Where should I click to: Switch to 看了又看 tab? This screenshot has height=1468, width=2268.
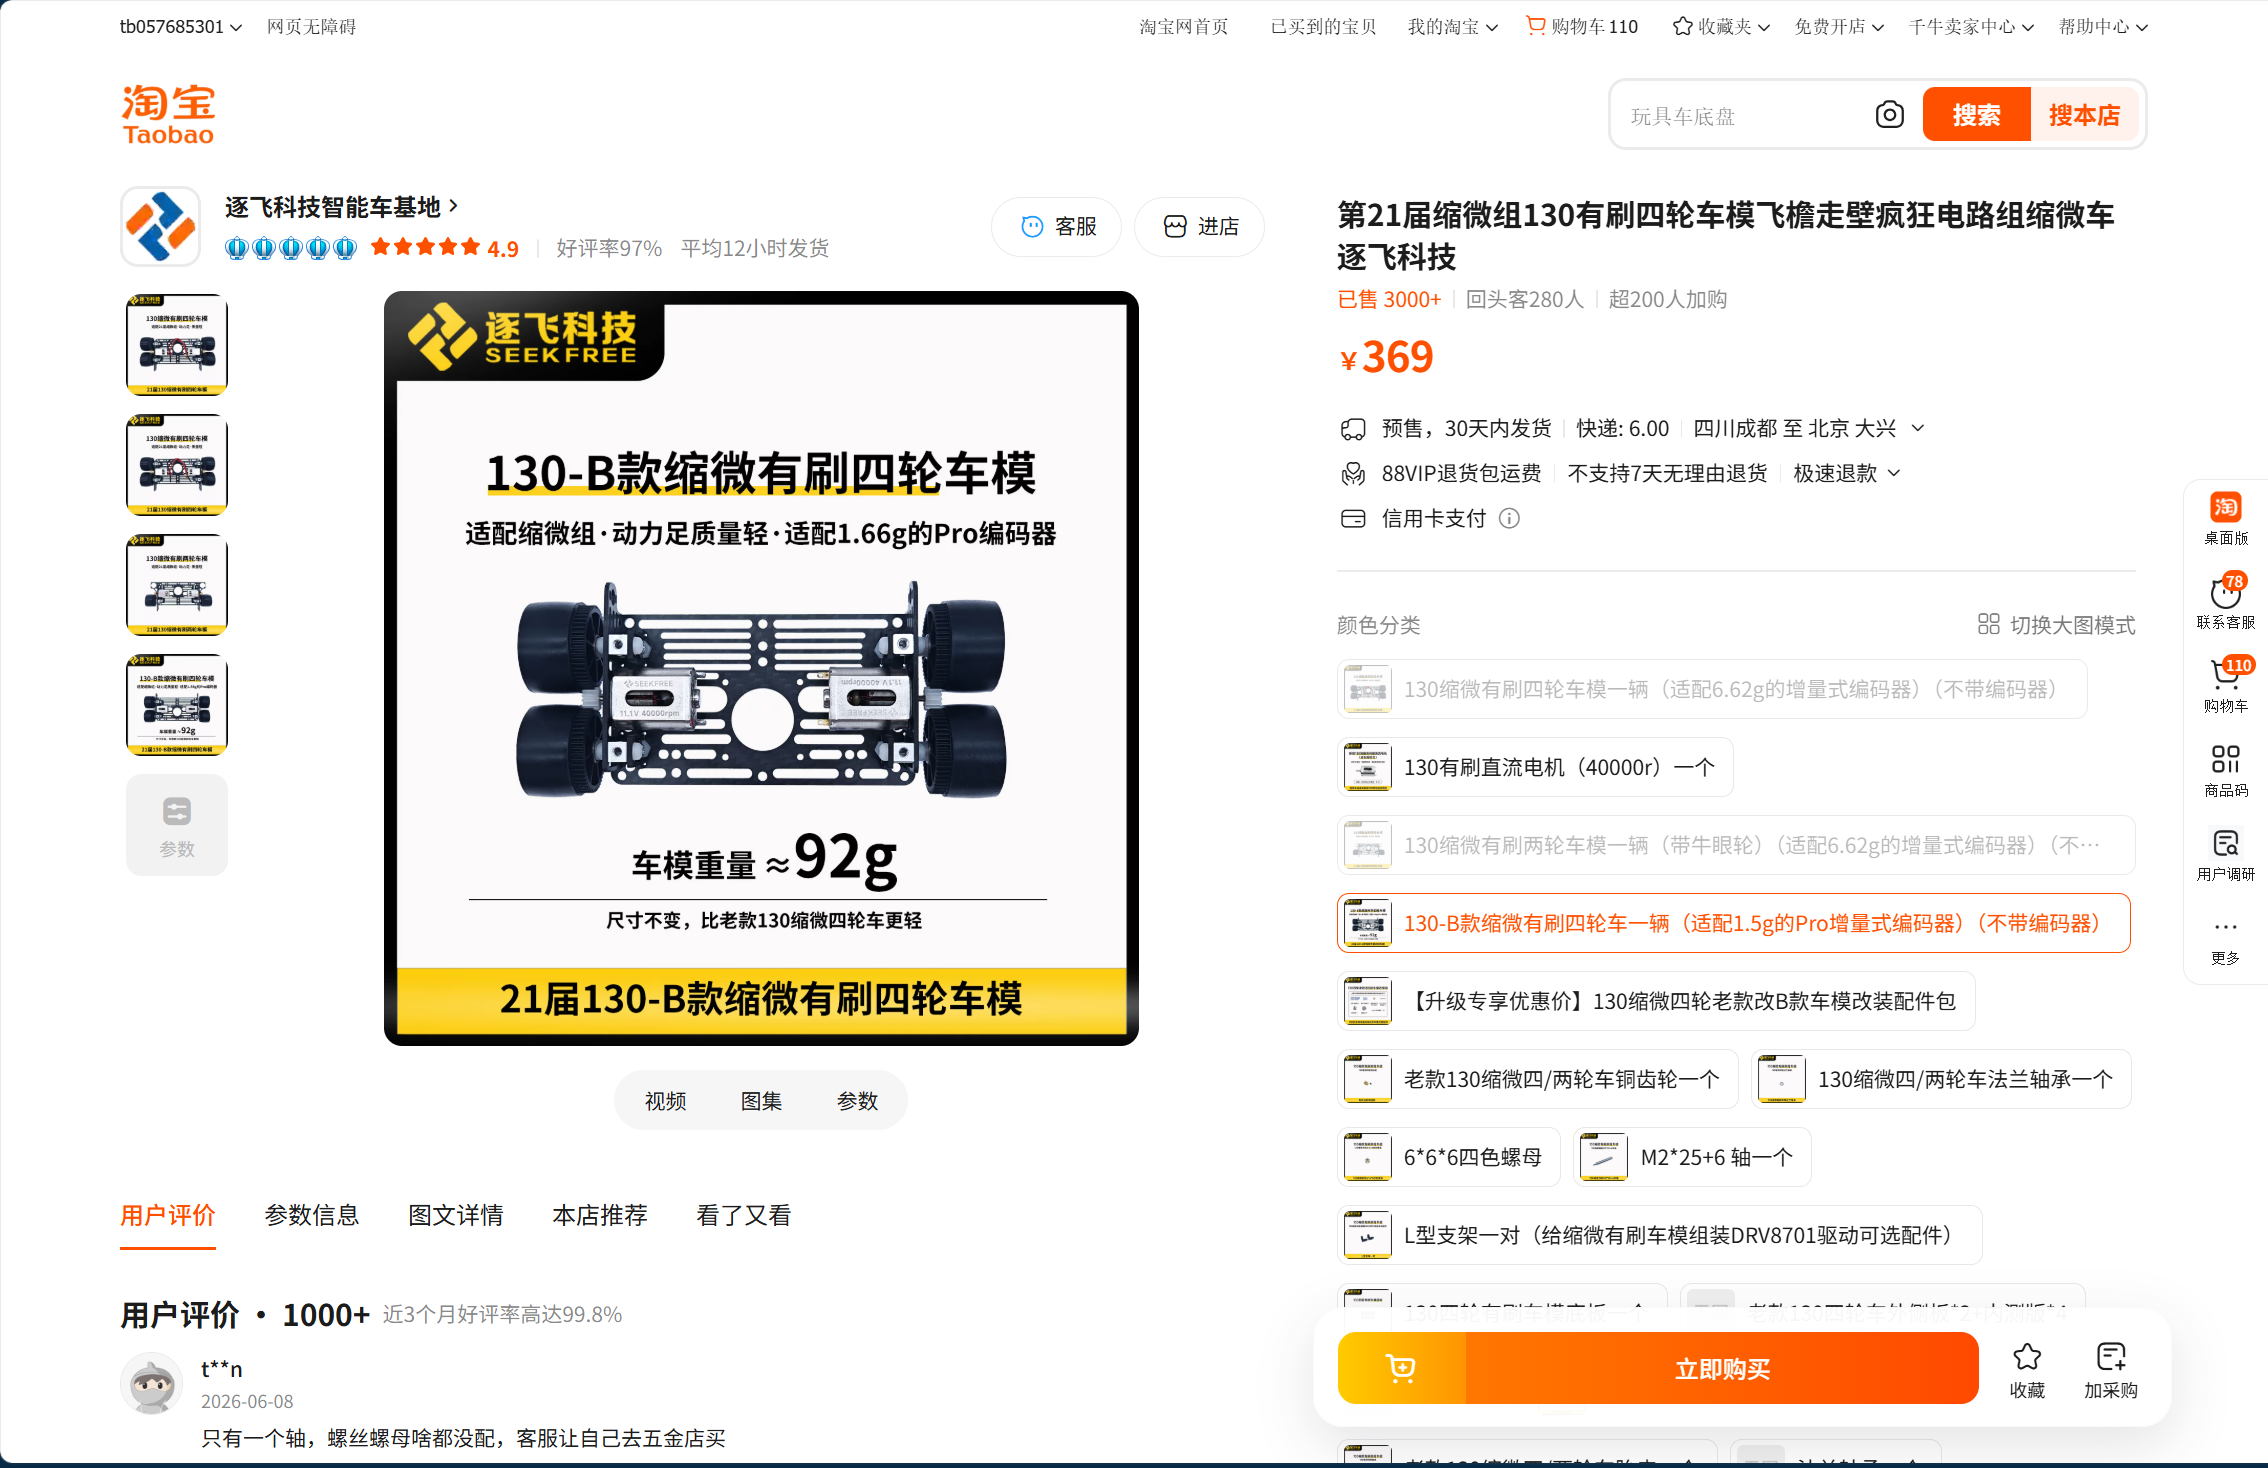click(744, 1215)
